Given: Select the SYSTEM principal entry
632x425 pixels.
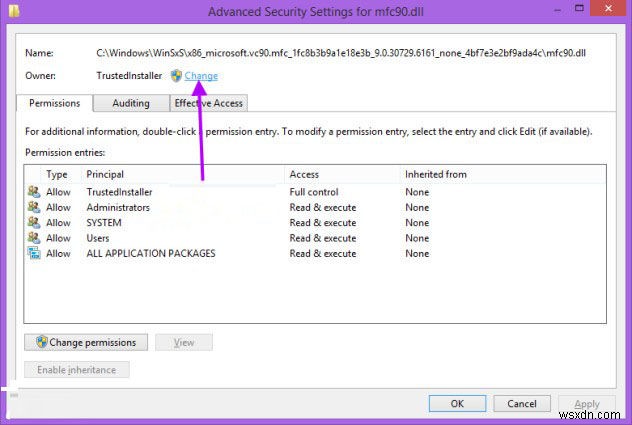Looking at the screenshot, I should point(104,223).
